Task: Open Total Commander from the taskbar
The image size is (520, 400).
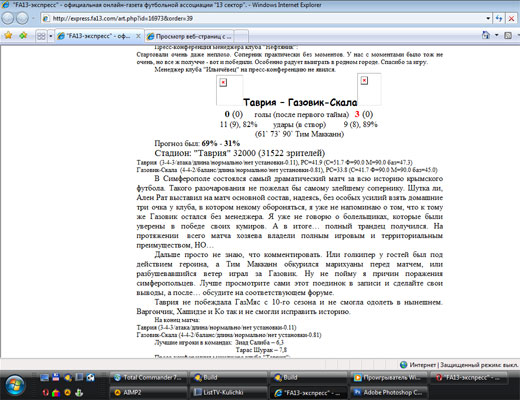Action: point(149,378)
